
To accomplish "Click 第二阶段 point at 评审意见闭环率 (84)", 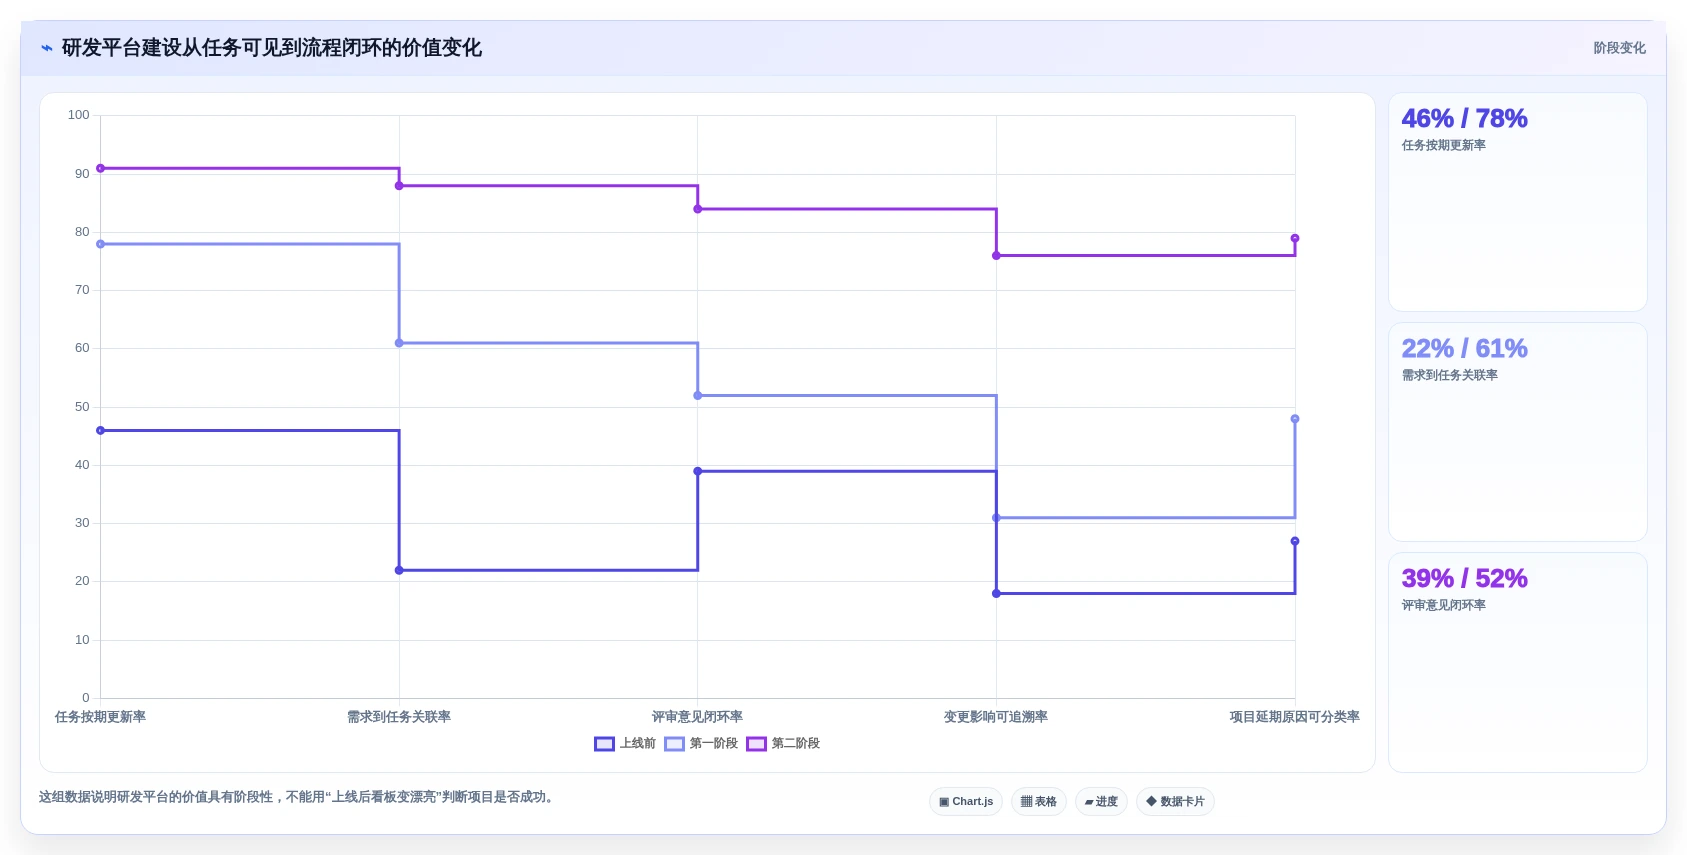I will pos(698,209).
